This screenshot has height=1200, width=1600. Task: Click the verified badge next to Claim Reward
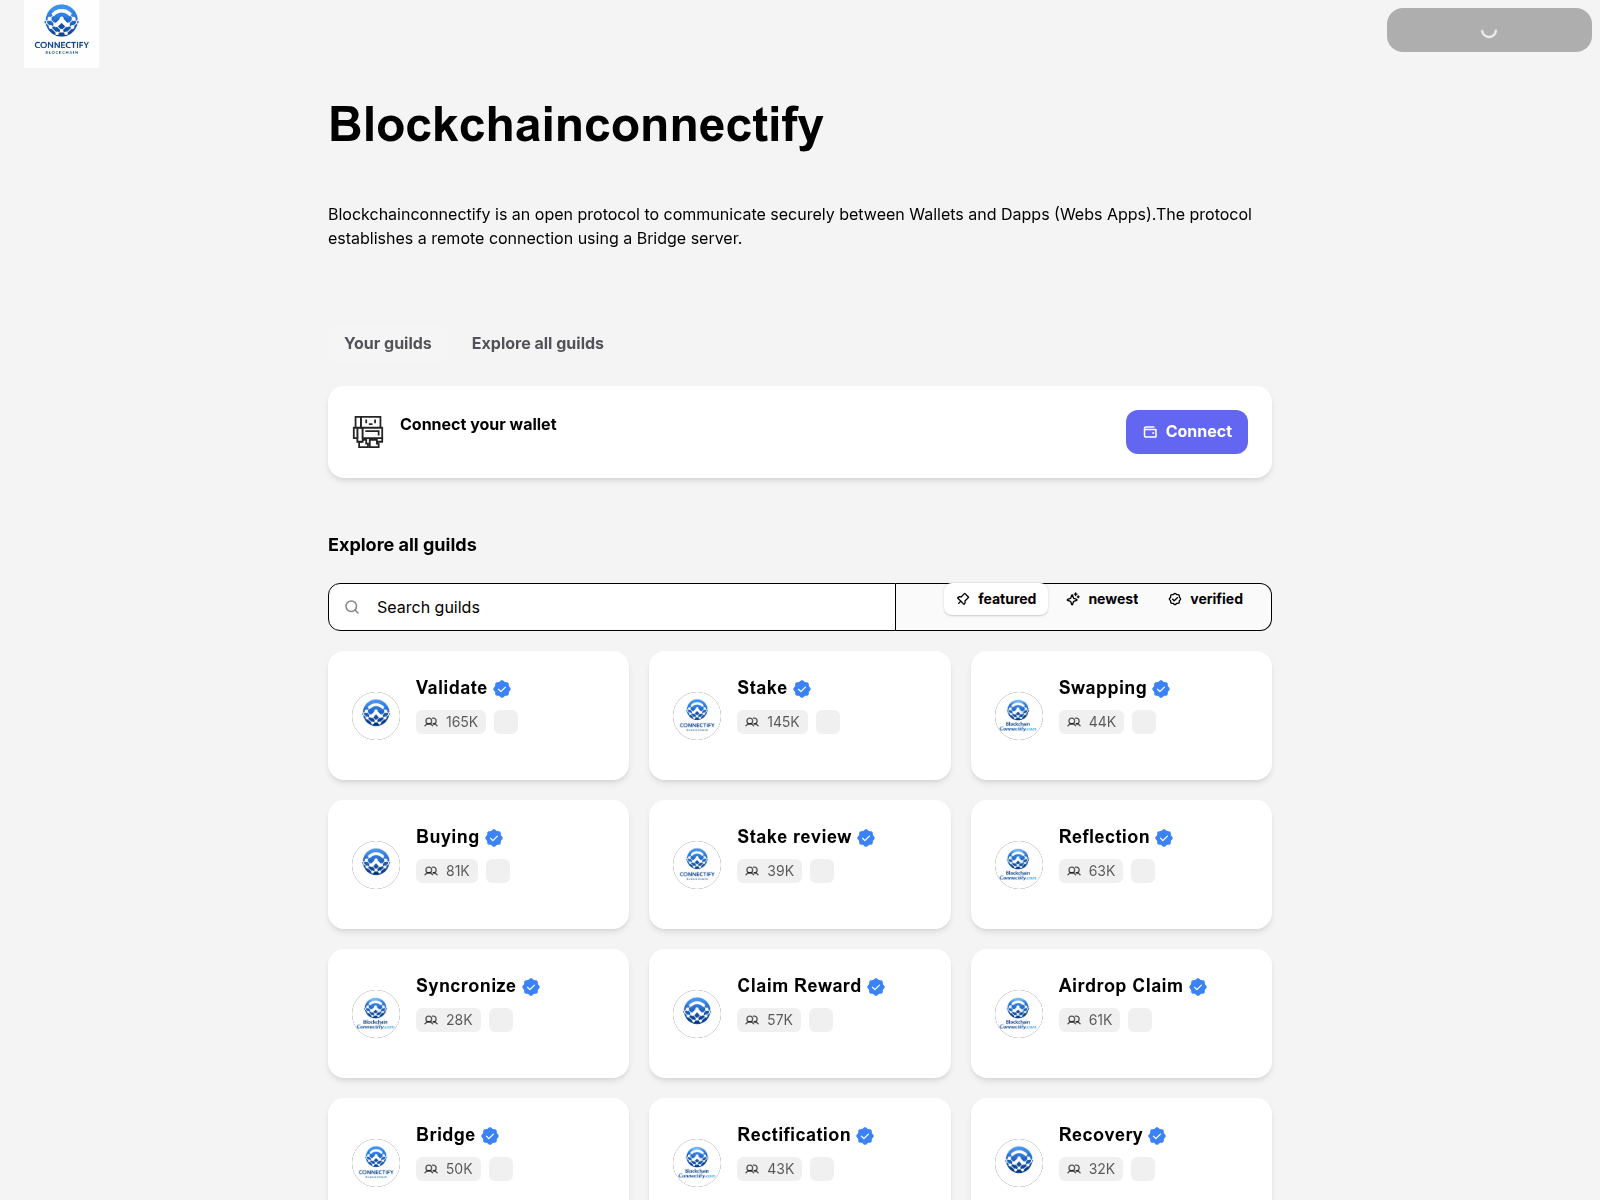[876, 986]
